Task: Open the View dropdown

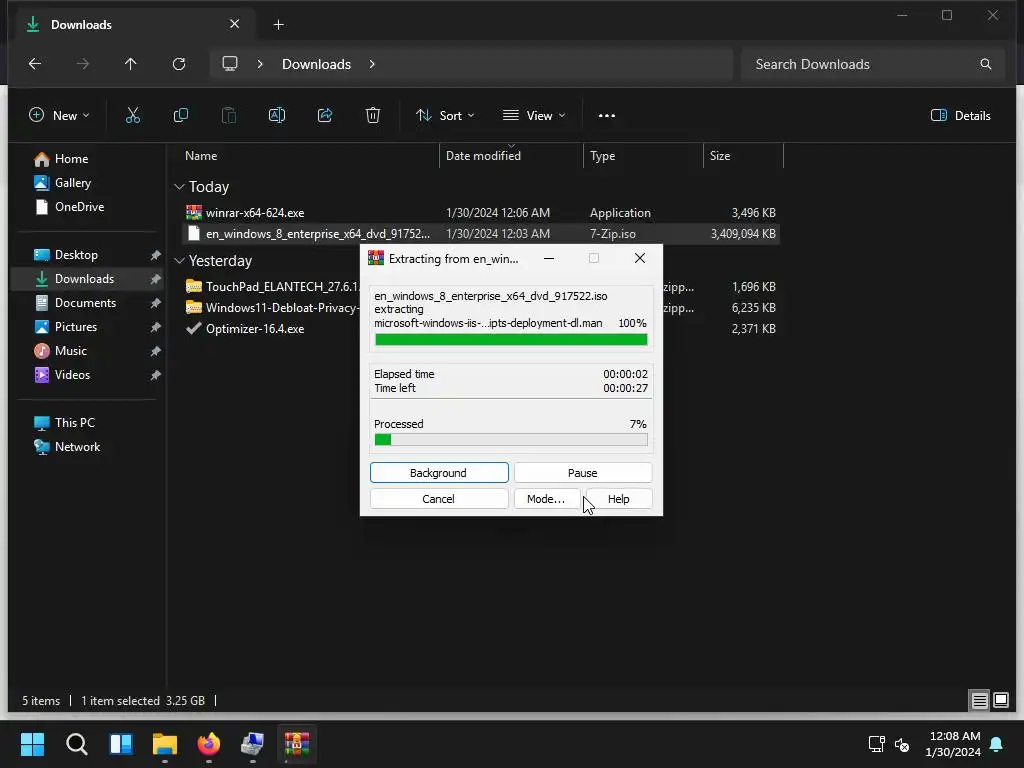Action: pos(534,116)
